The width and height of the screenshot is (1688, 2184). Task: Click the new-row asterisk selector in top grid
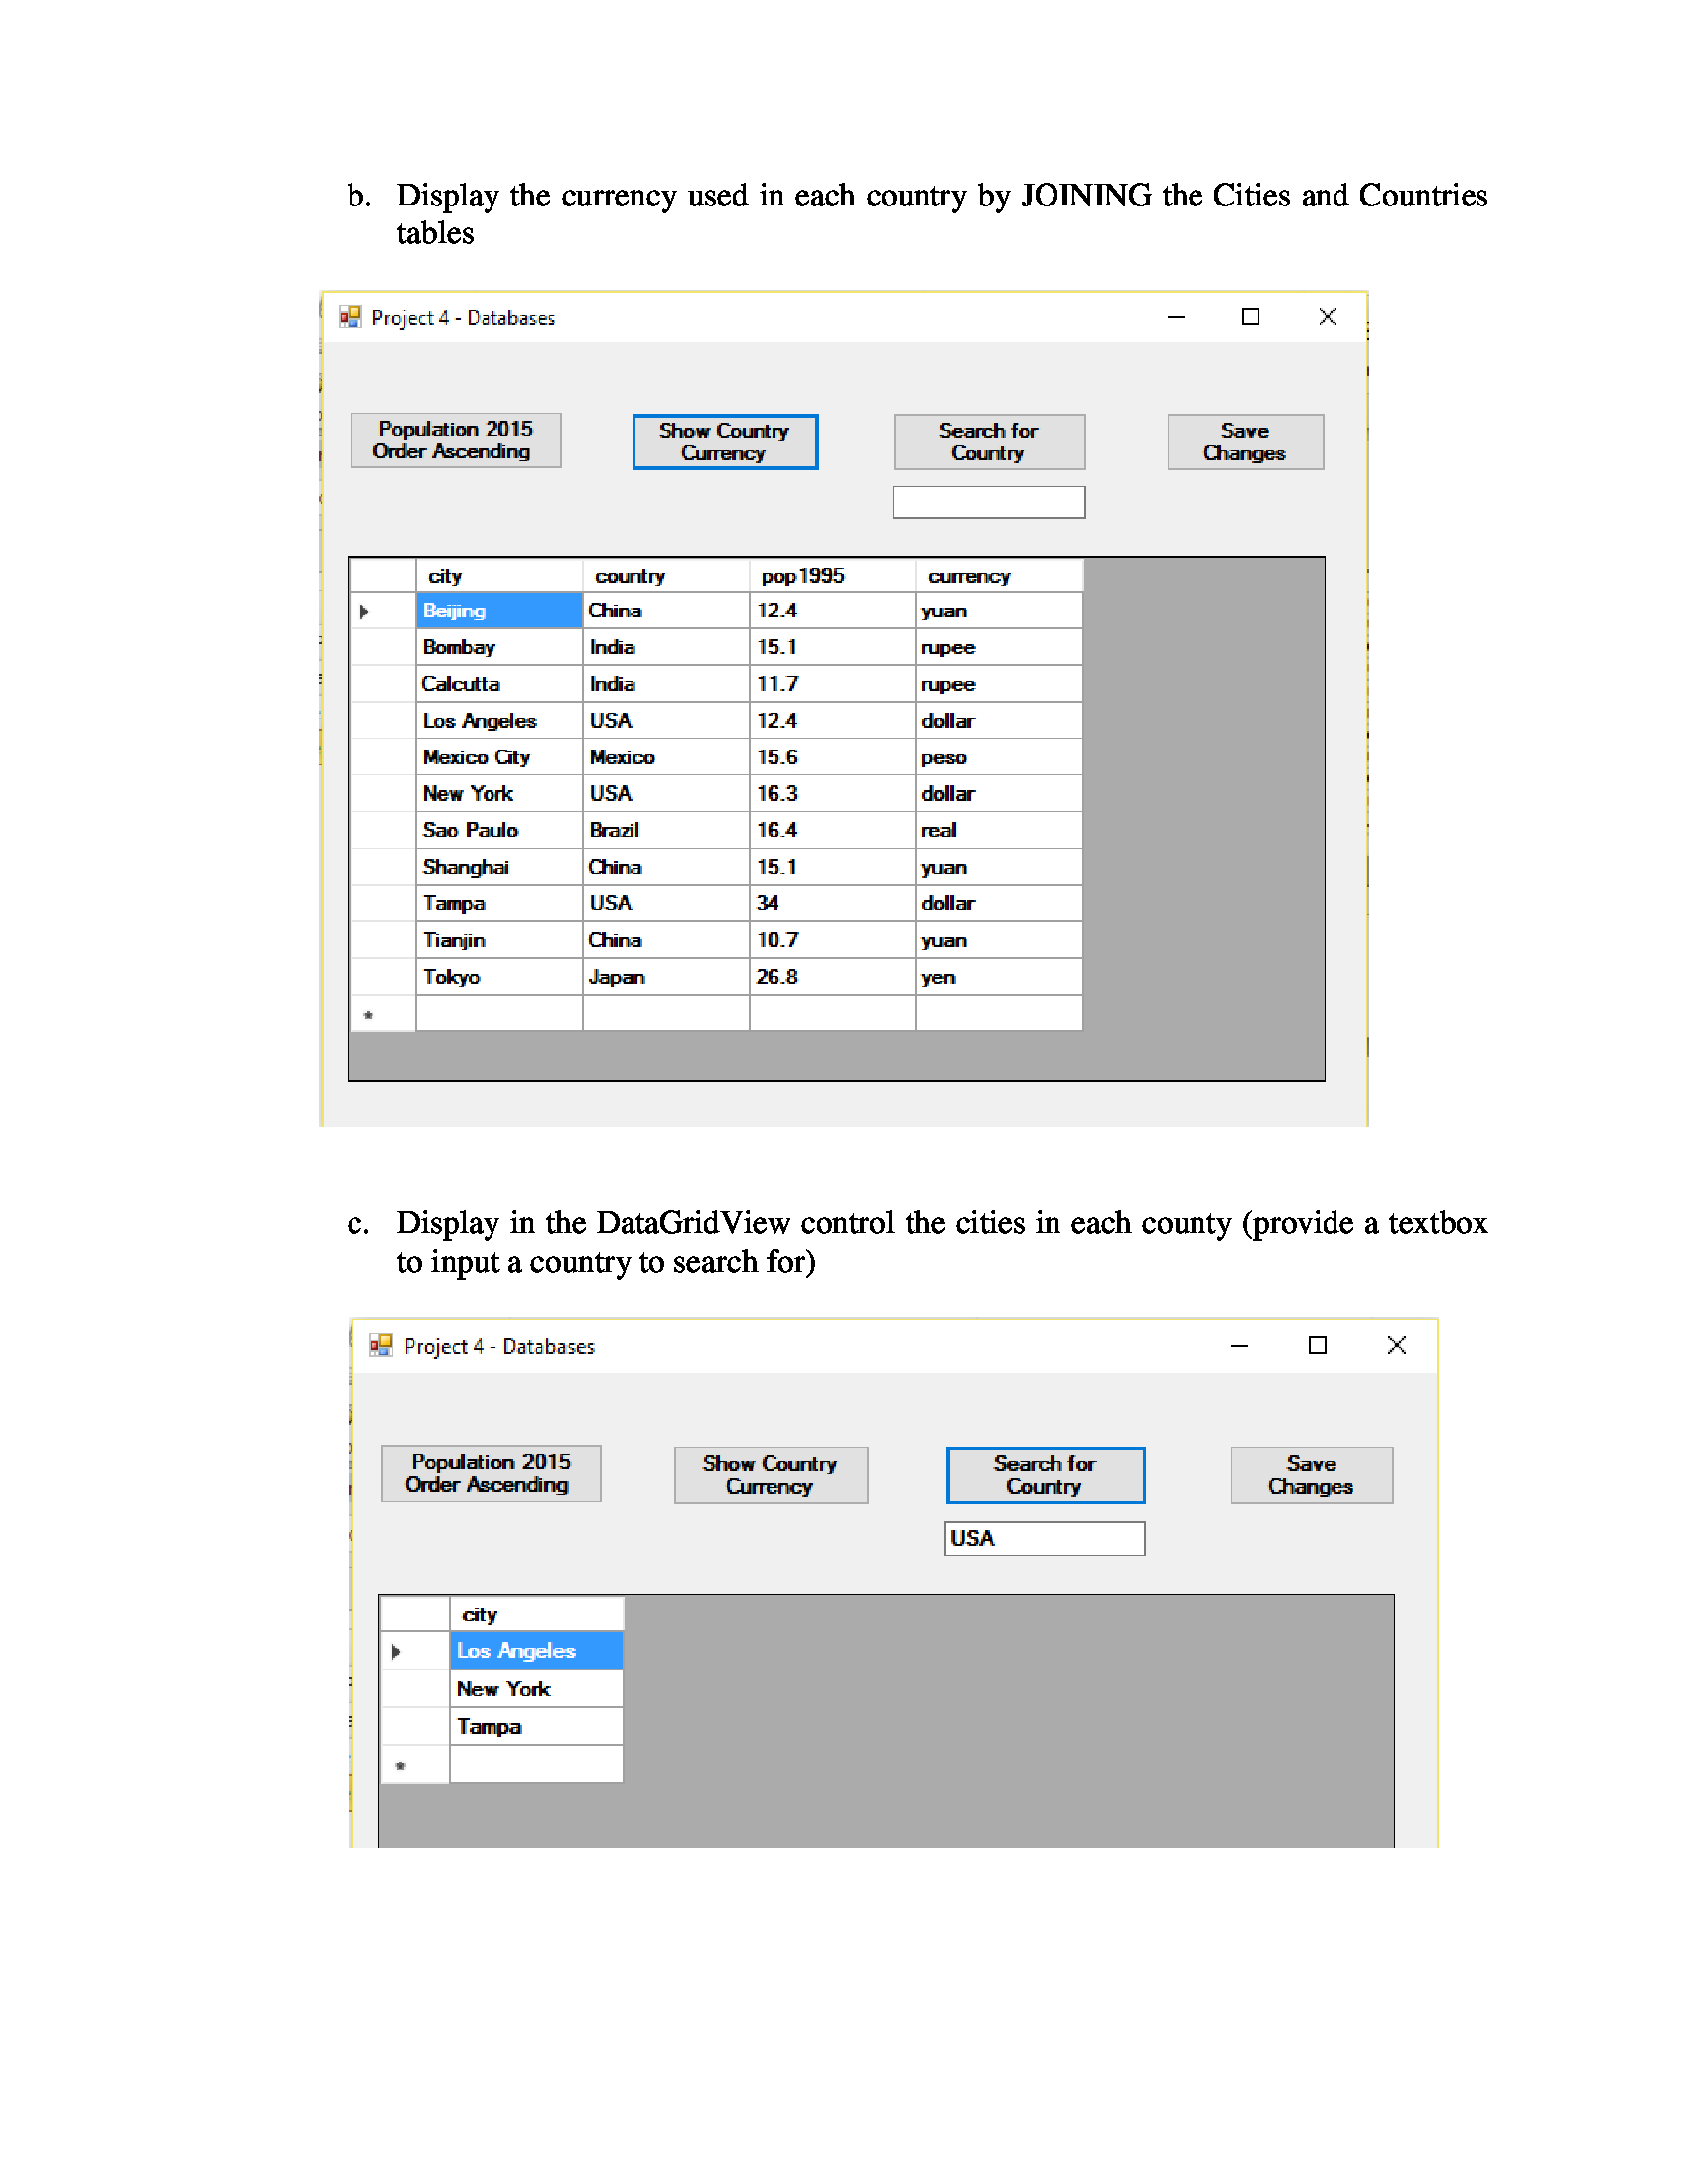tap(369, 1013)
